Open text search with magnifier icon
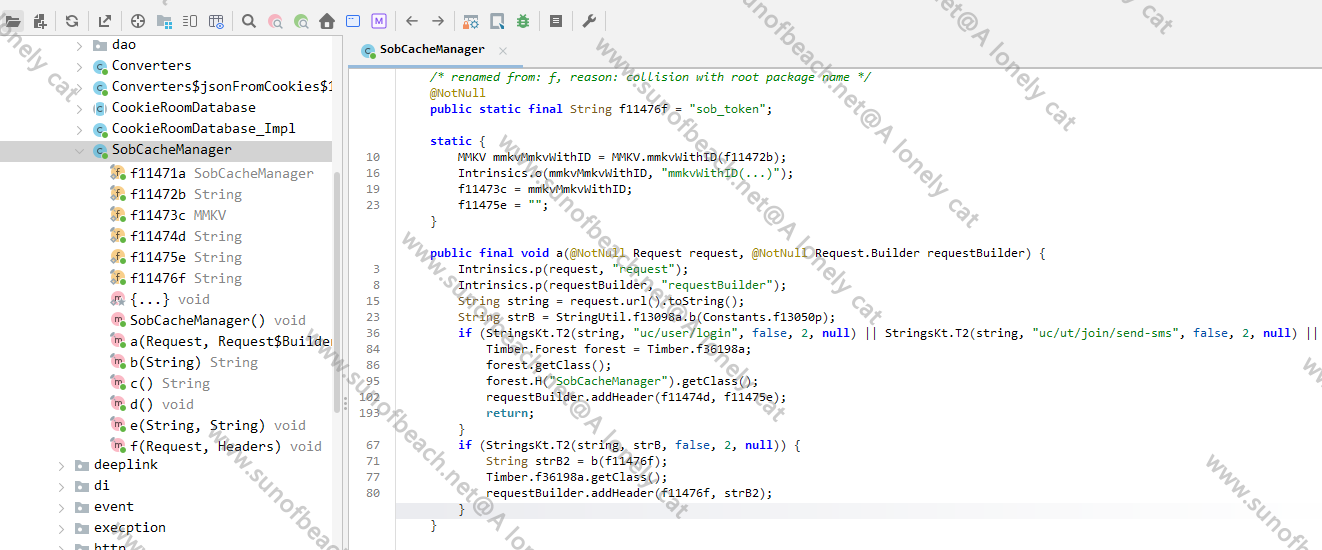The width and height of the screenshot is (1322, 550). 249,21
